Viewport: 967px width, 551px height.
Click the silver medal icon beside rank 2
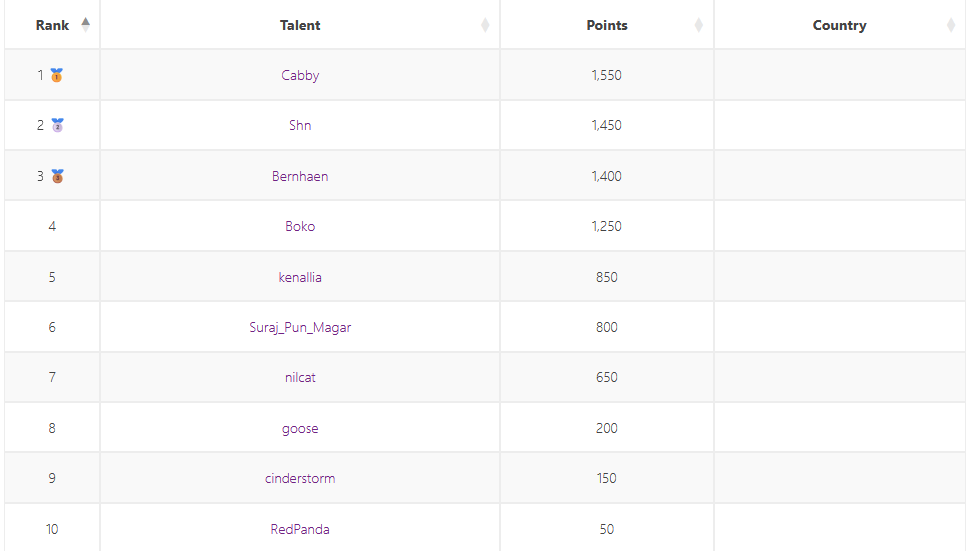(x=57, y=125)
